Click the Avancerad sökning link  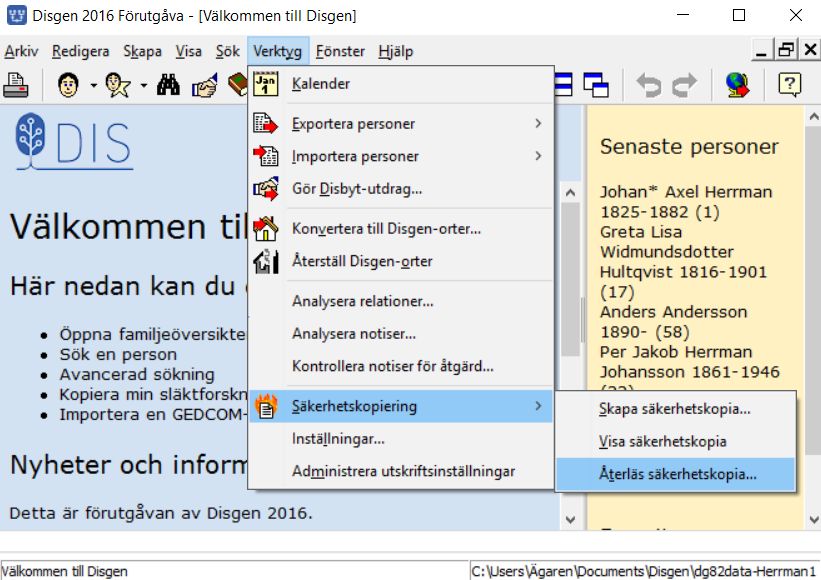137,374
